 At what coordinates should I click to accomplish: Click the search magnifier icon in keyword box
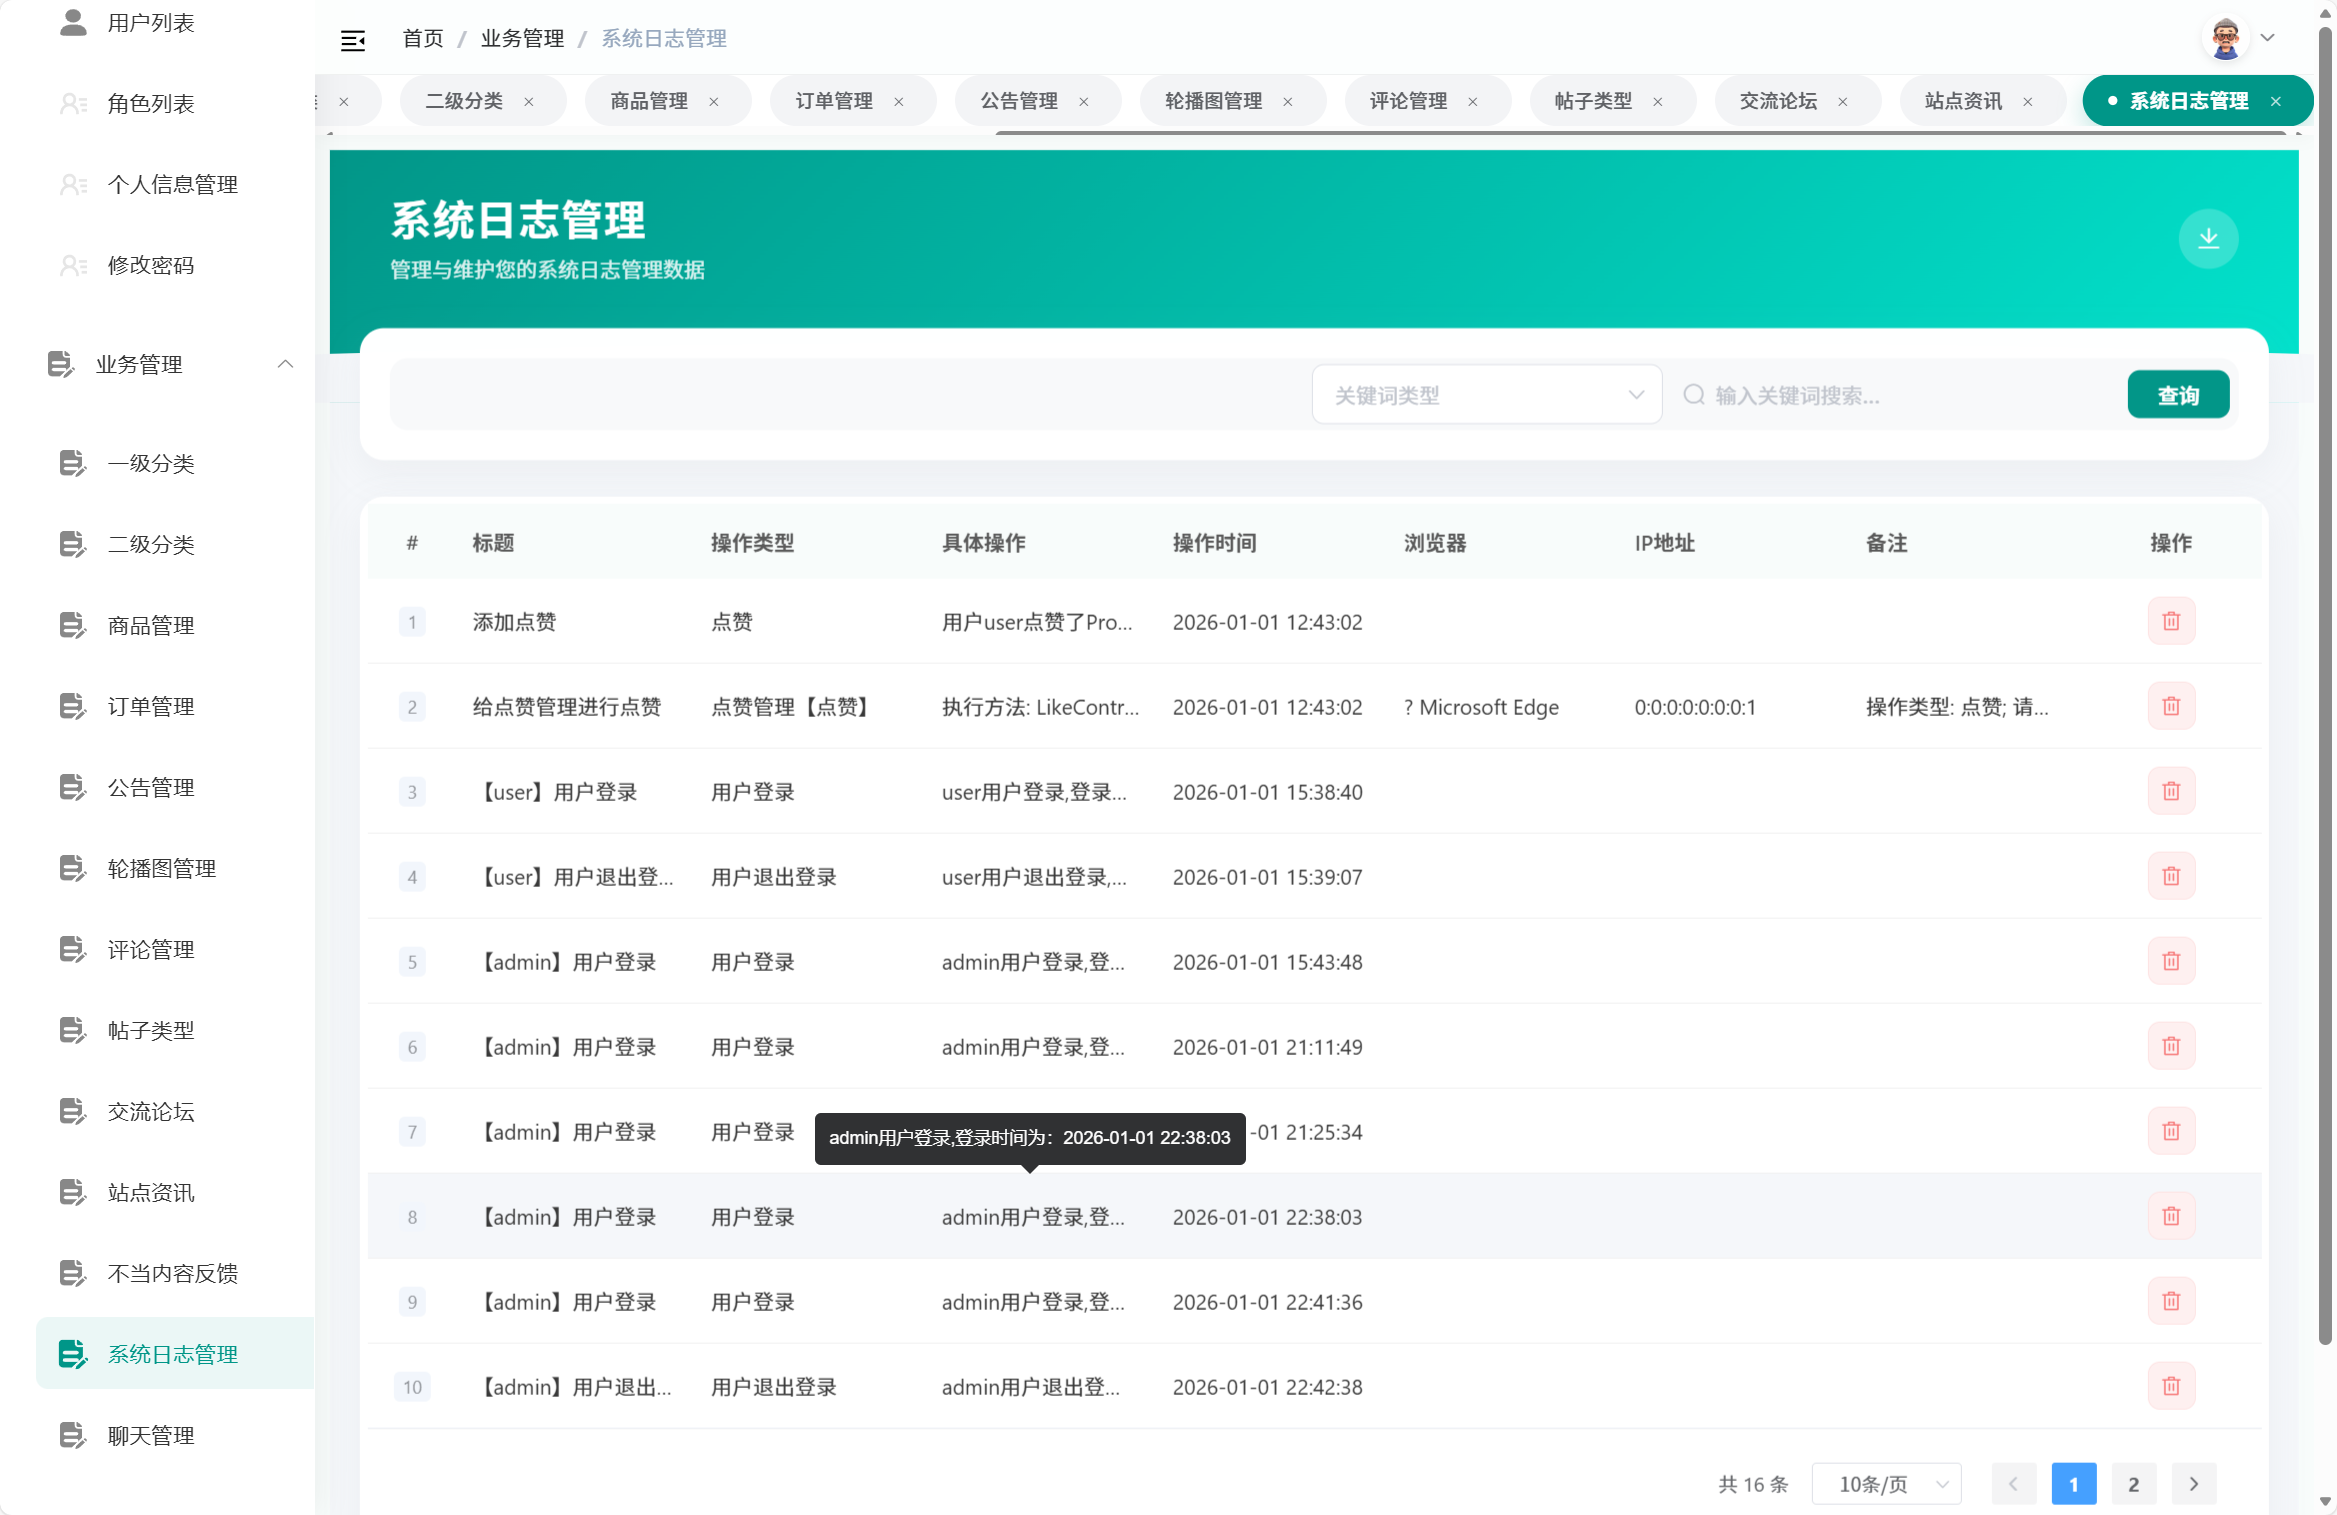1694,394
